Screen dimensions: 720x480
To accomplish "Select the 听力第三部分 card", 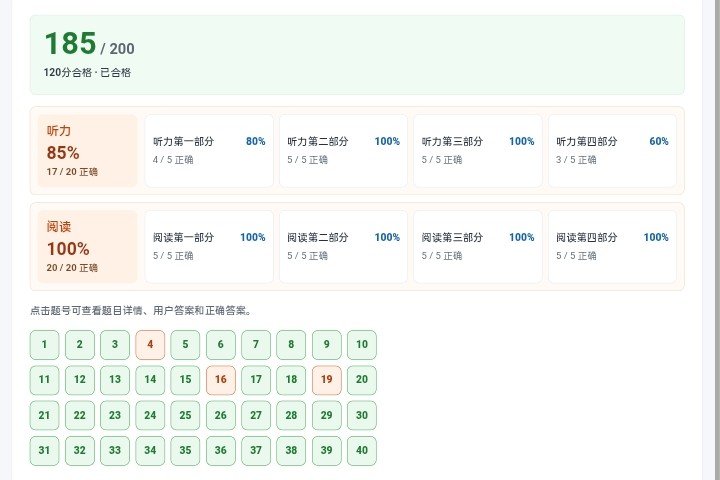I will pyautogui.click(x=478, y=151).
